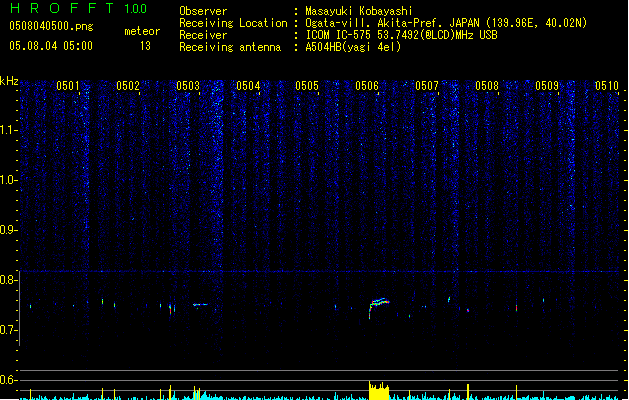
Task: Click the 0.8 kHz axis label
Action: click(9, 280)
